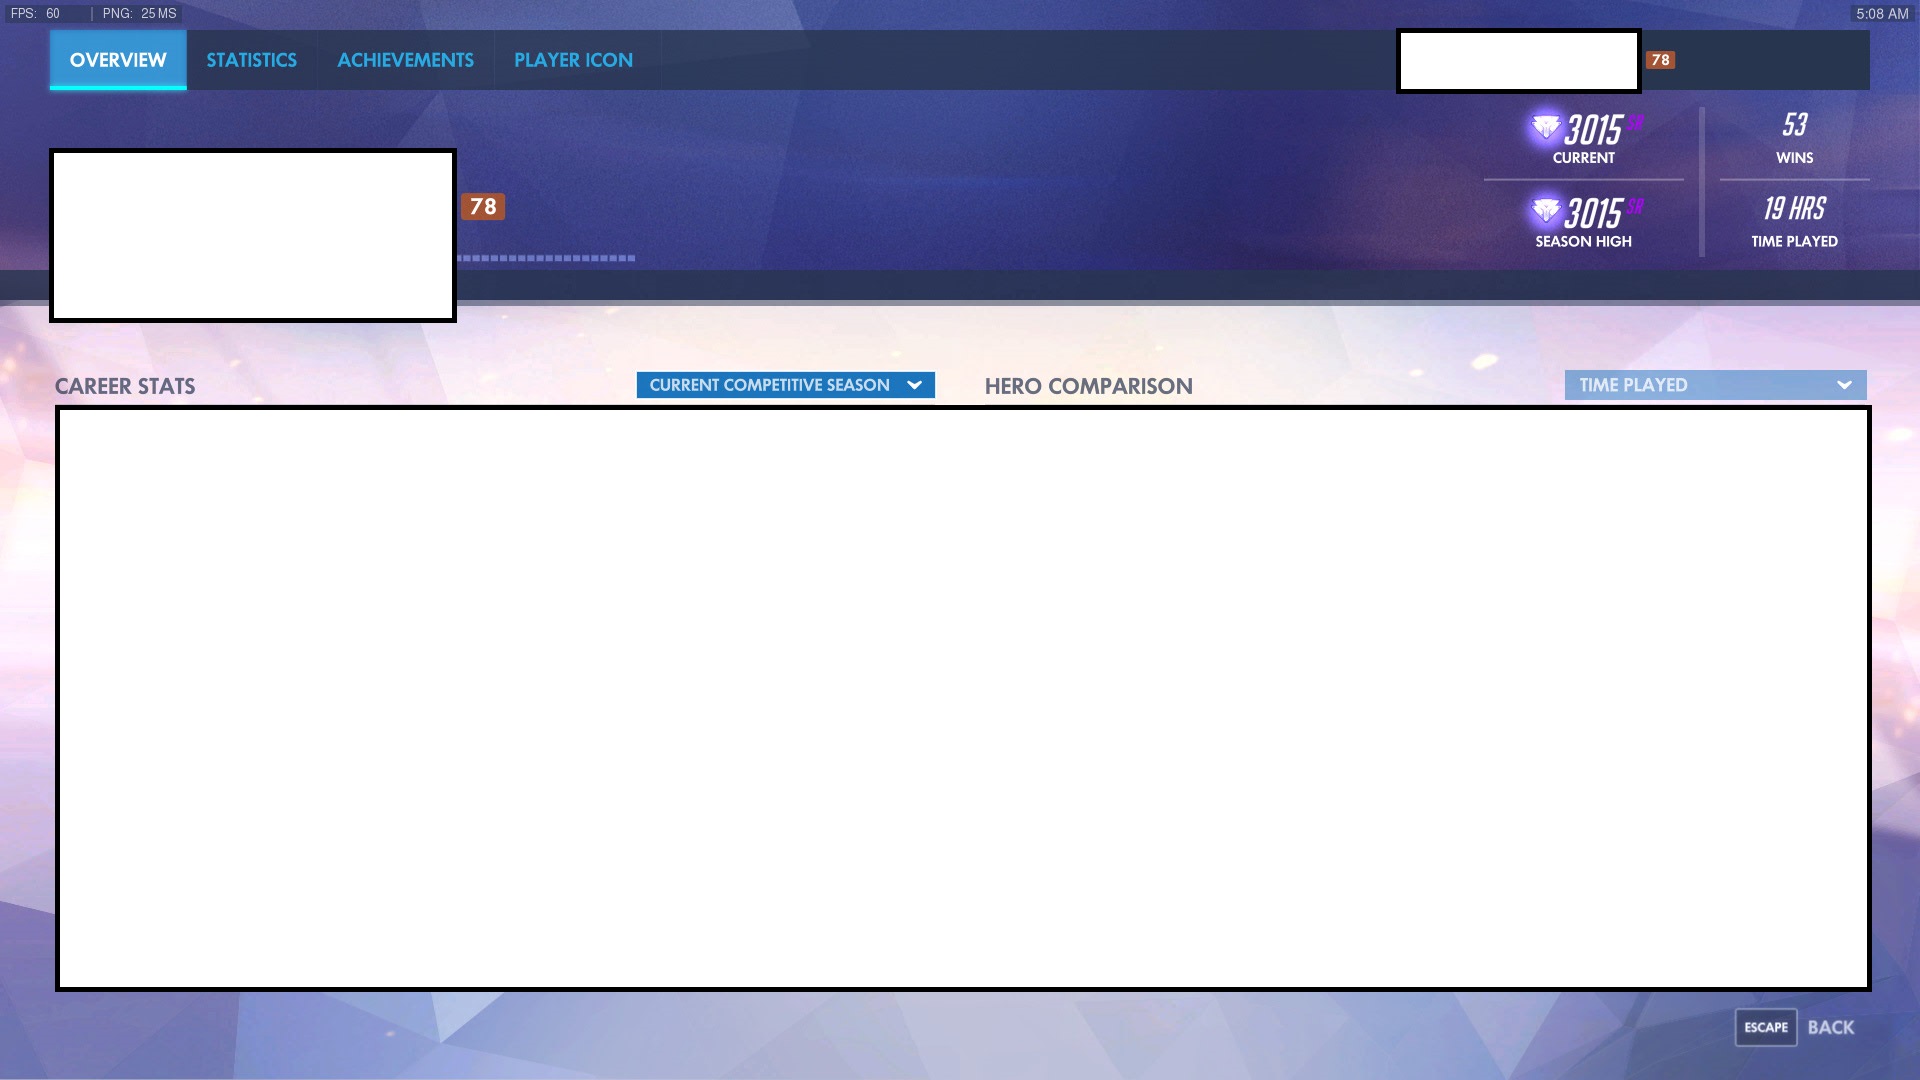
Task: Switch to the Overview tab
Action: point(118,60)
